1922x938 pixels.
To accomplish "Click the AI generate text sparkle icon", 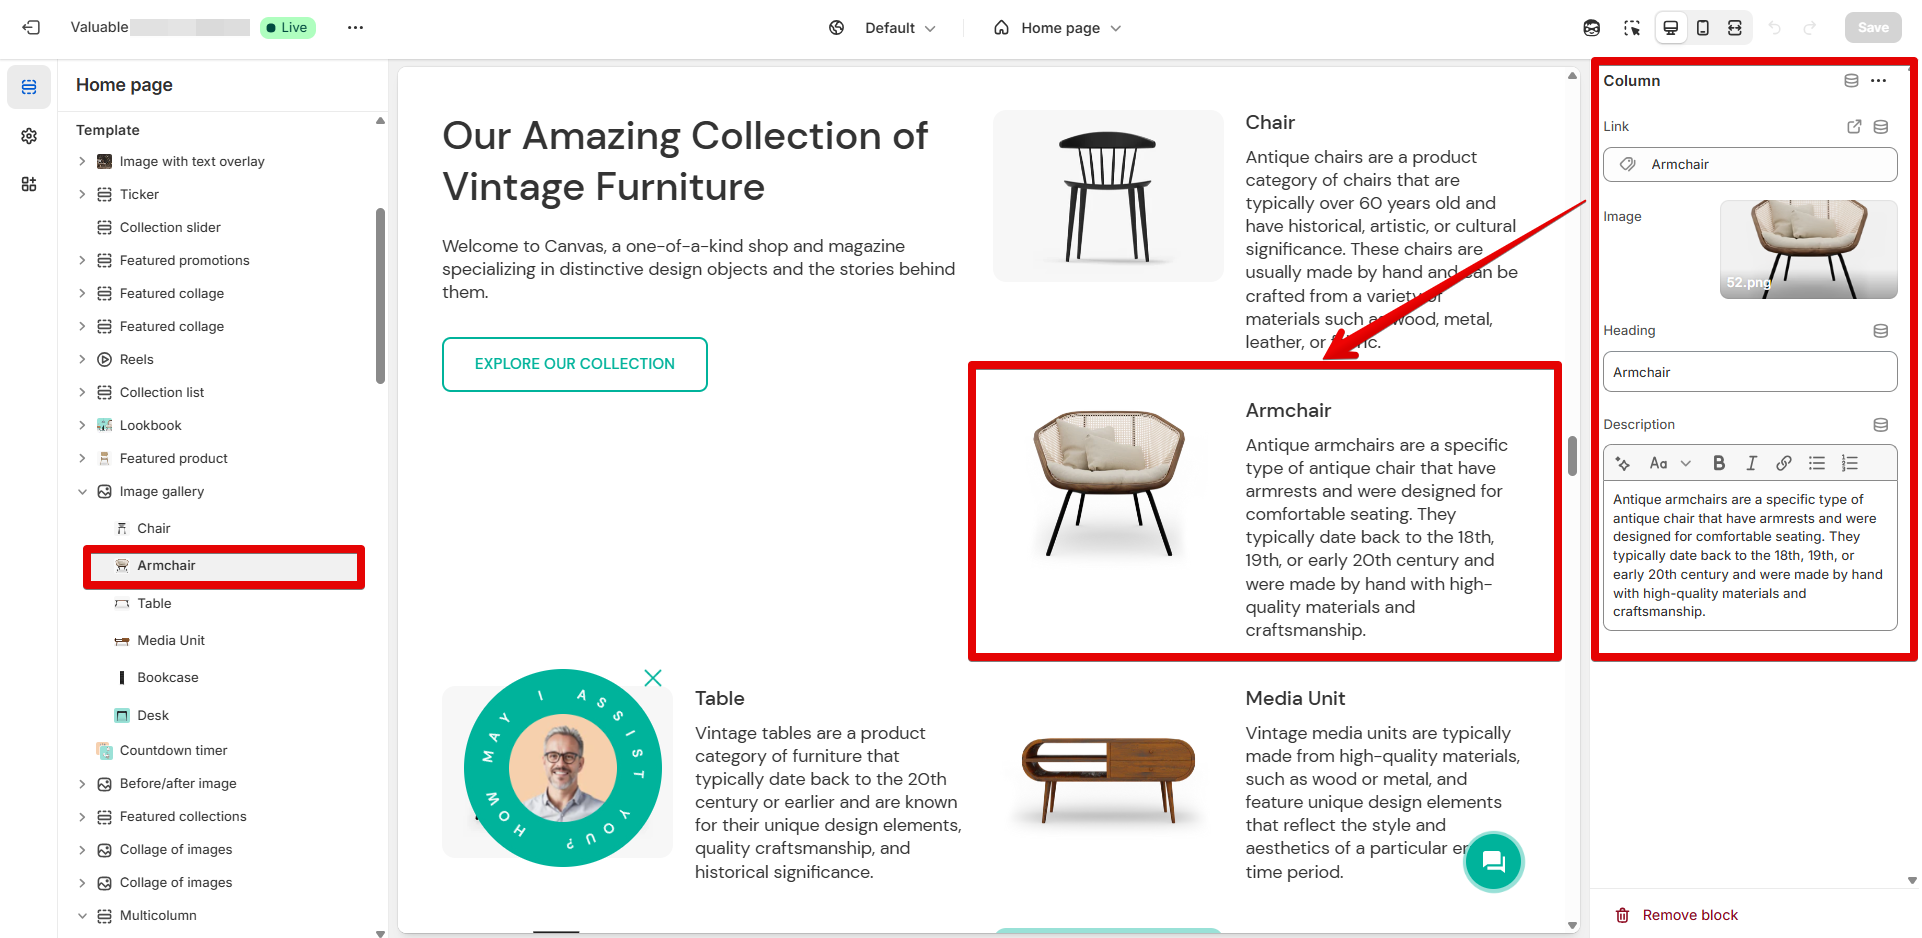I will point(1623,463).
